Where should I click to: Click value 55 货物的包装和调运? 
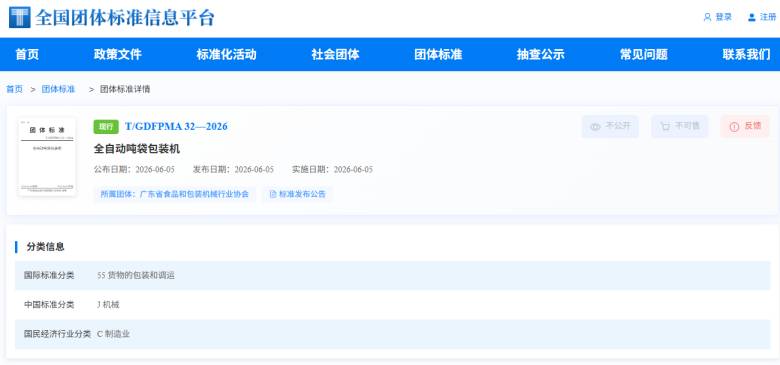136,275
